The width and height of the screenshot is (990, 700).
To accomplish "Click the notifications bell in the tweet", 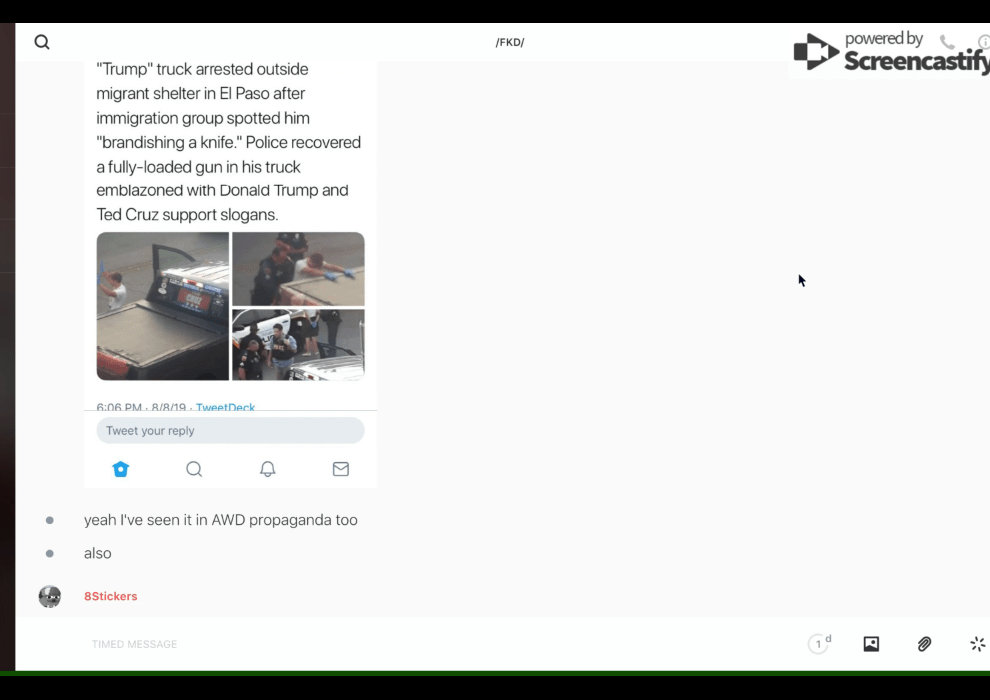I will [x=268, y=469].
